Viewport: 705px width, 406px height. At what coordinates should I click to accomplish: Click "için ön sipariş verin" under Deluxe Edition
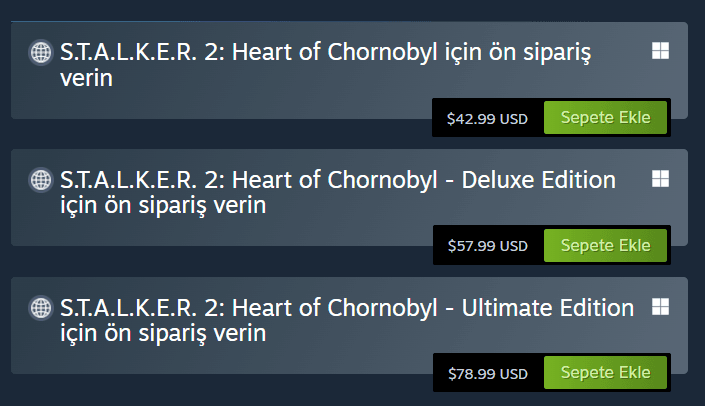163,206
